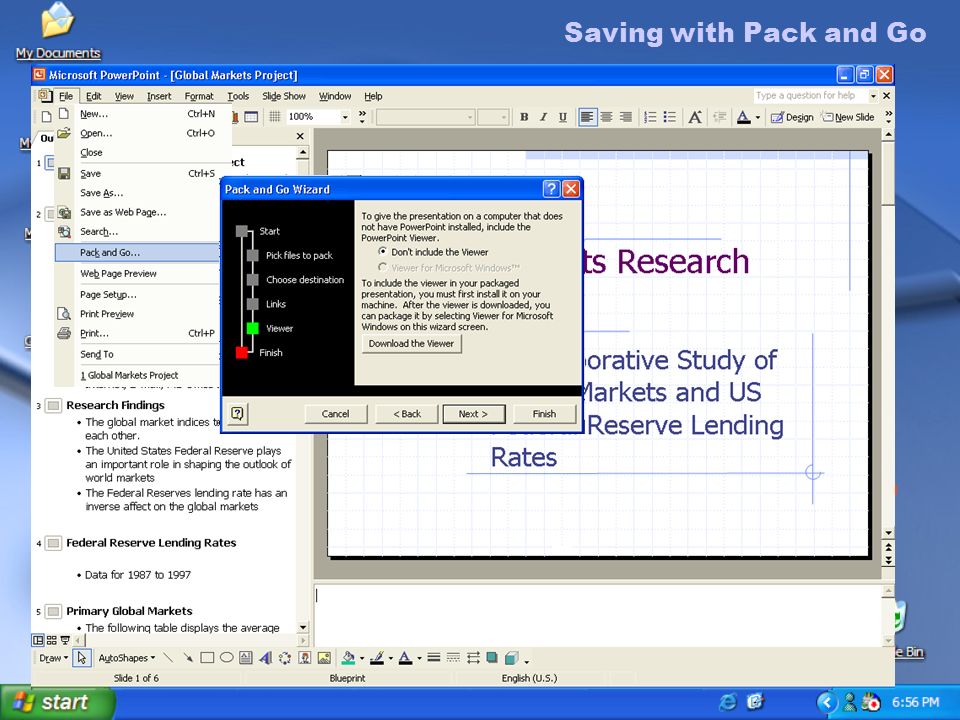Apply bulleted list formatting

(670, 117)
